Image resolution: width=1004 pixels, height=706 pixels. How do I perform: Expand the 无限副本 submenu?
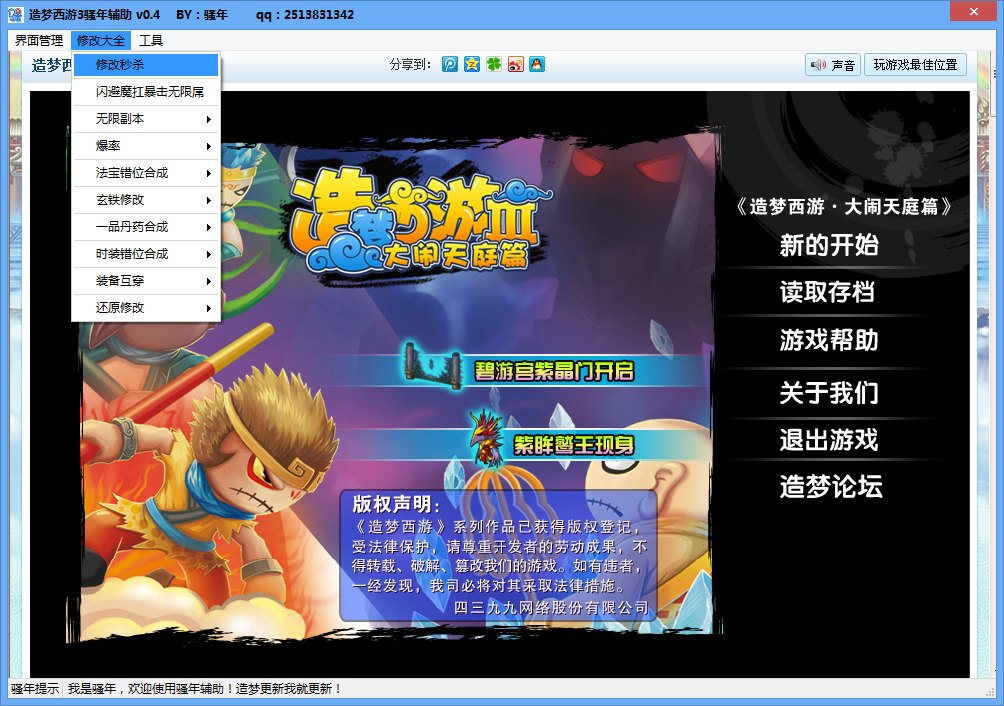[x=146, y=119]
